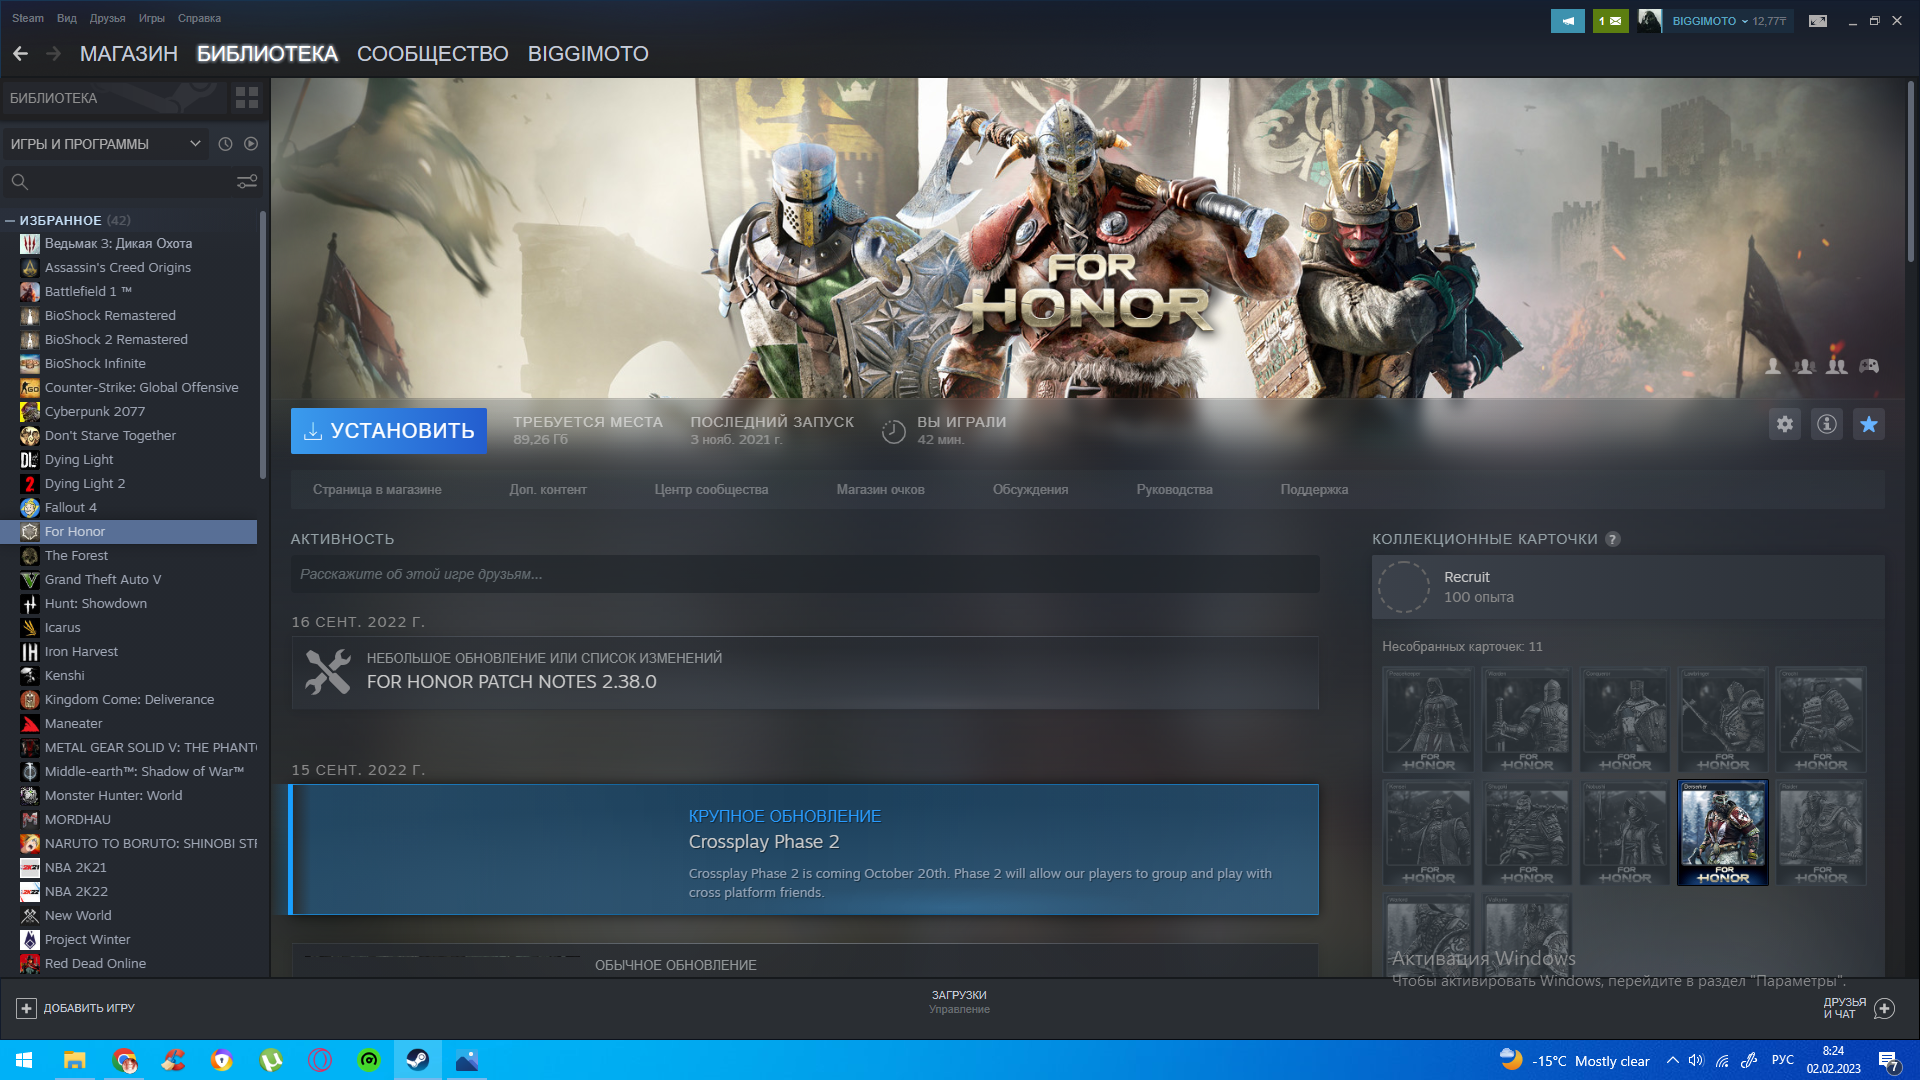The height and width of the screenshot is (1080, 1920).
Task: Open Загрузки downloads manager
Action: point(959,1002)
